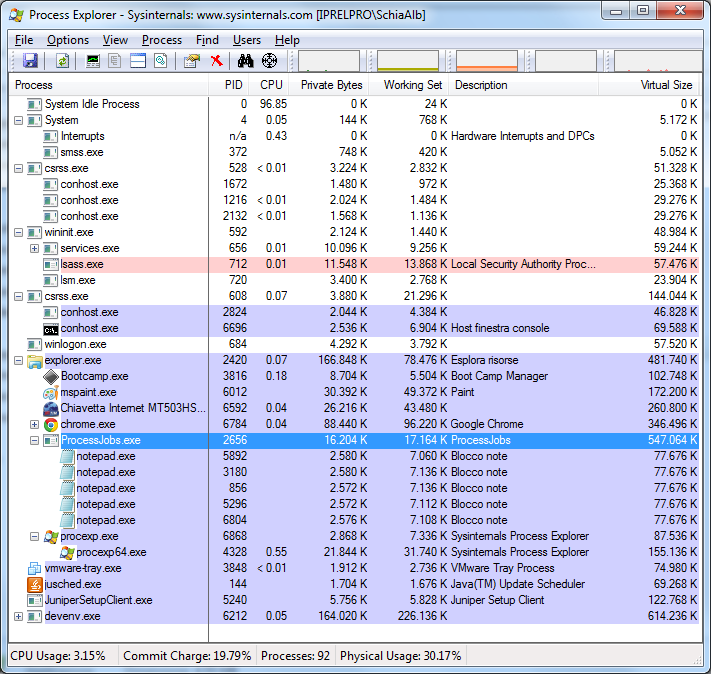Select the Interrupts row

(x=354, y=136)
